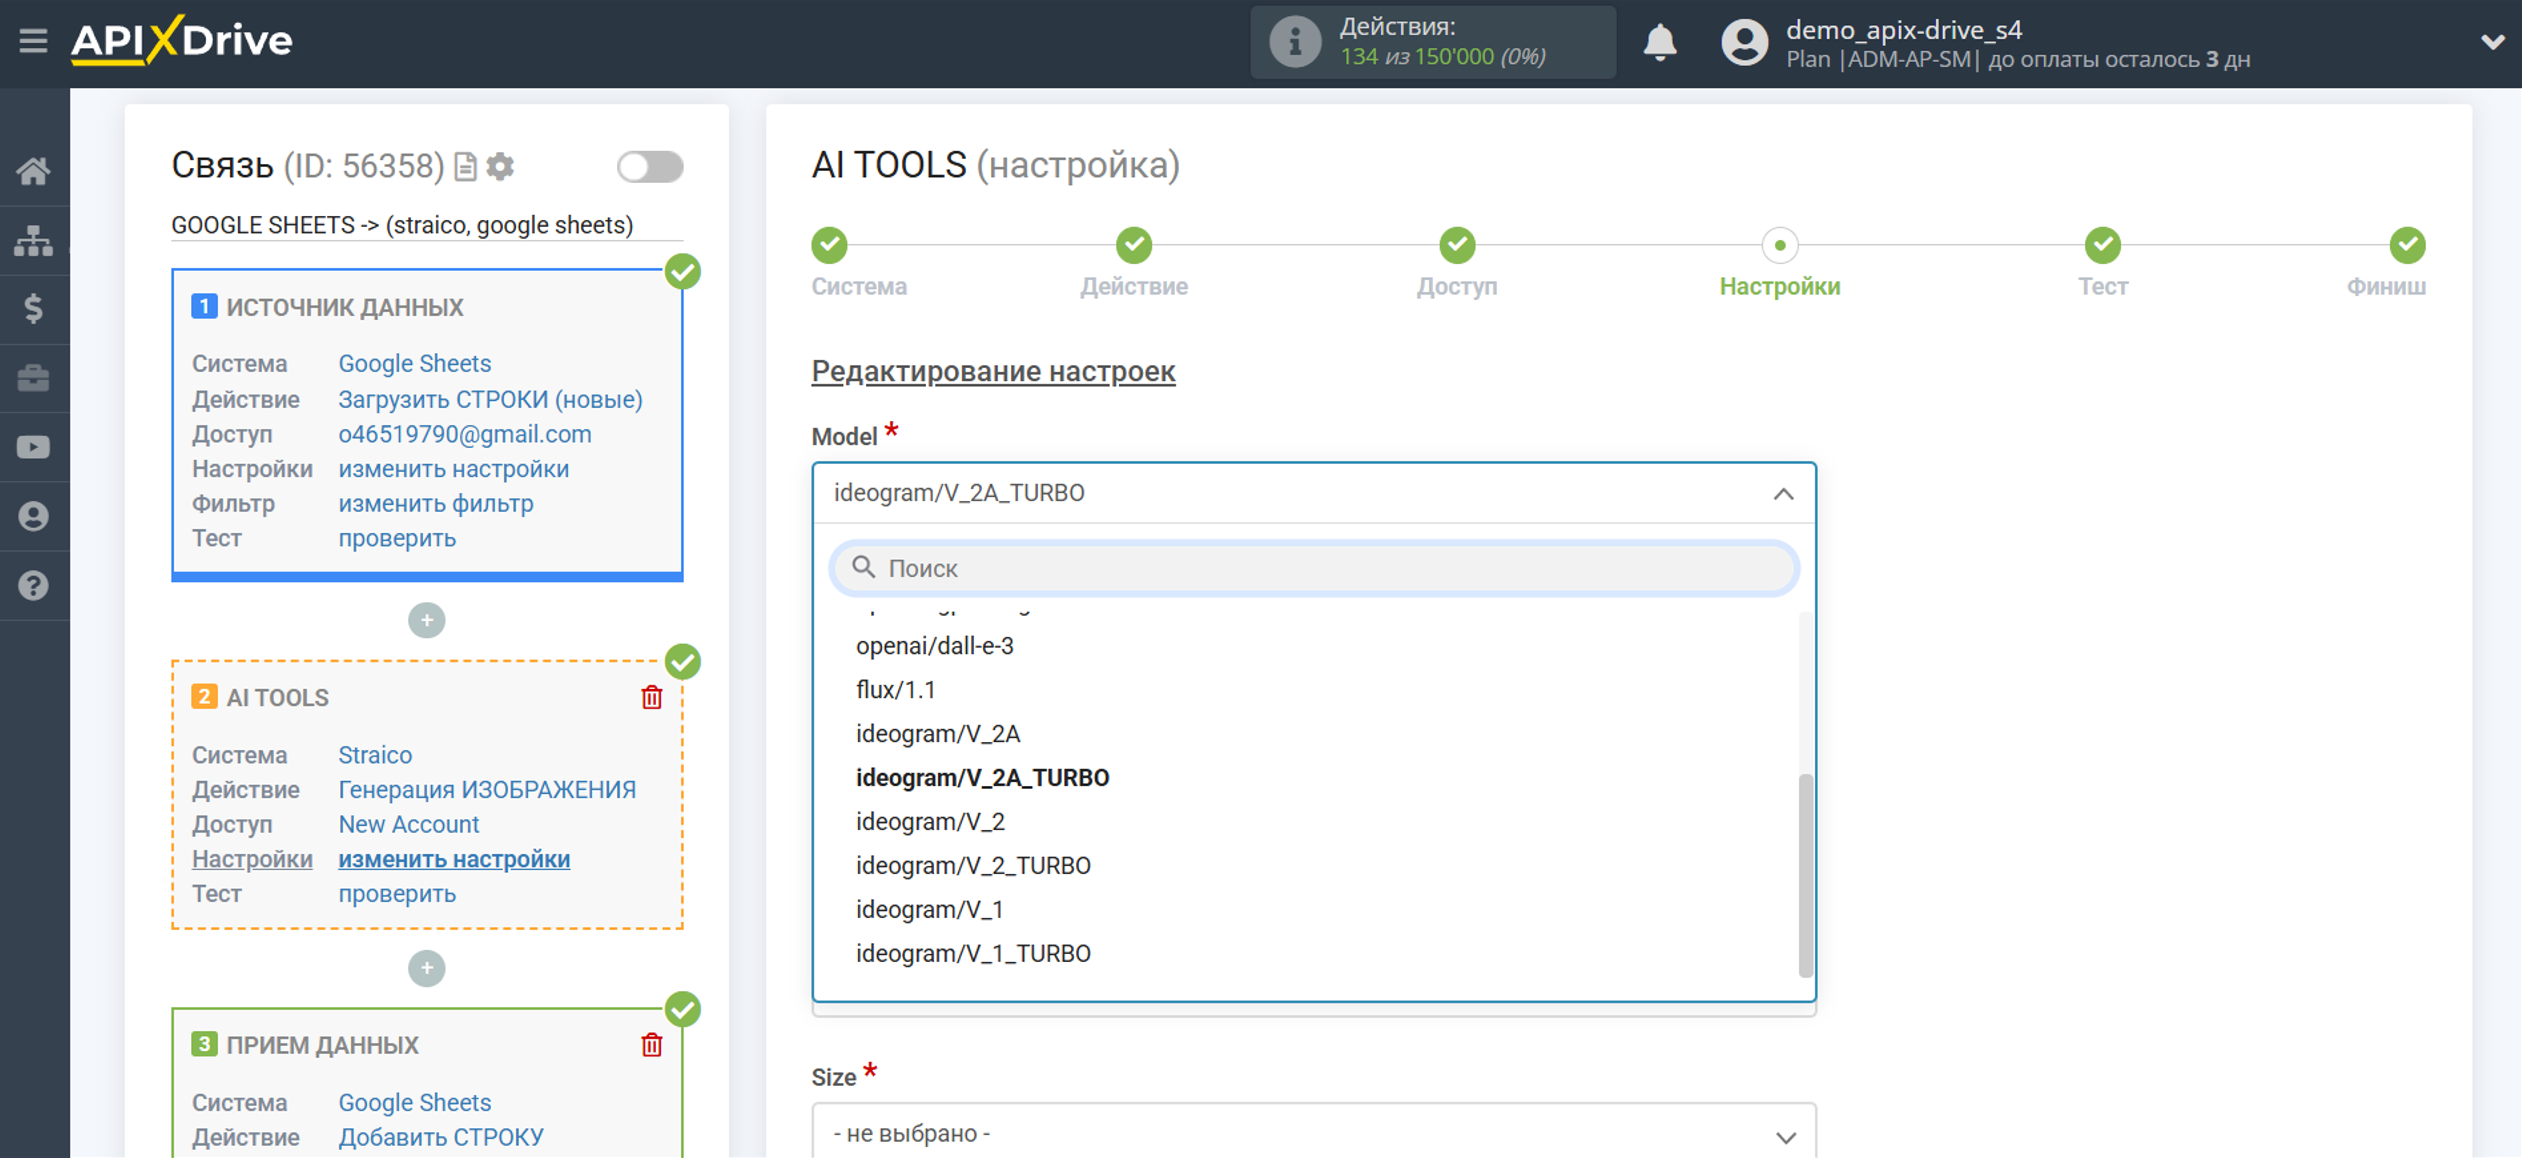Click изменить фильтр link
2522x1158 pixels.
435,503
